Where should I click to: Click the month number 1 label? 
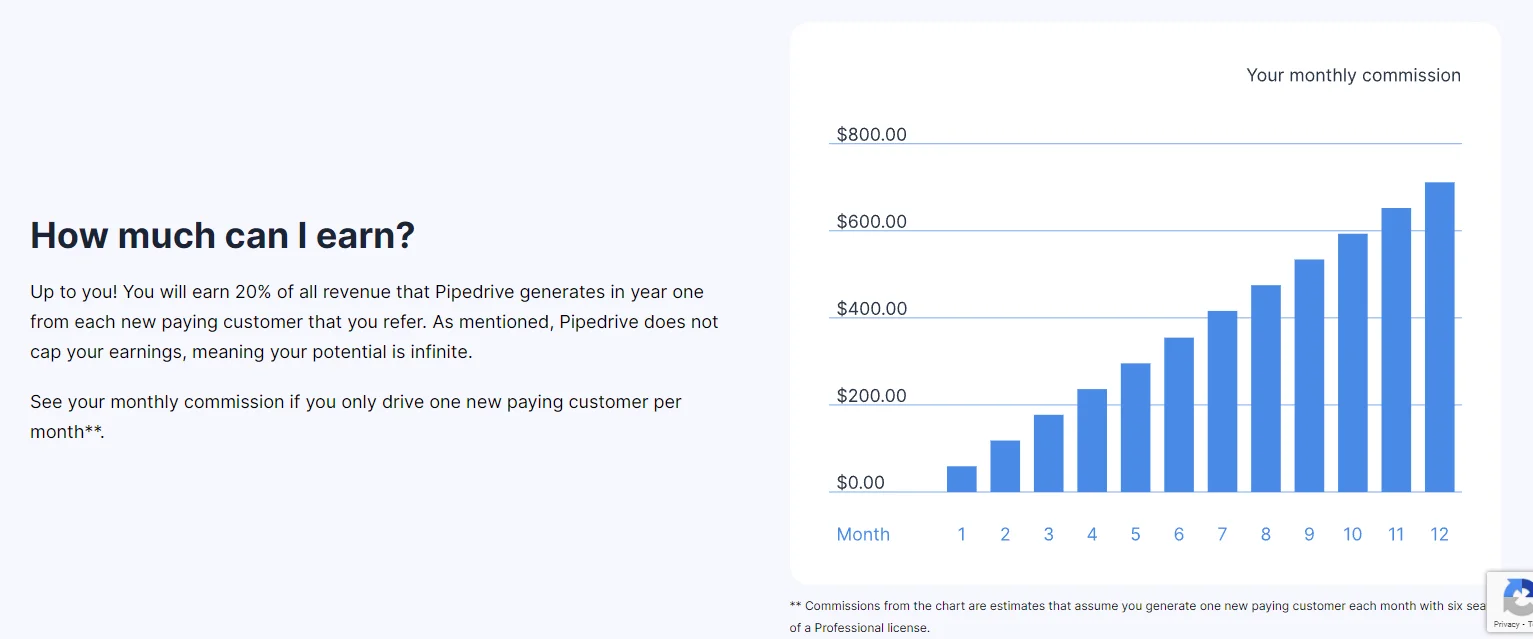962,534
